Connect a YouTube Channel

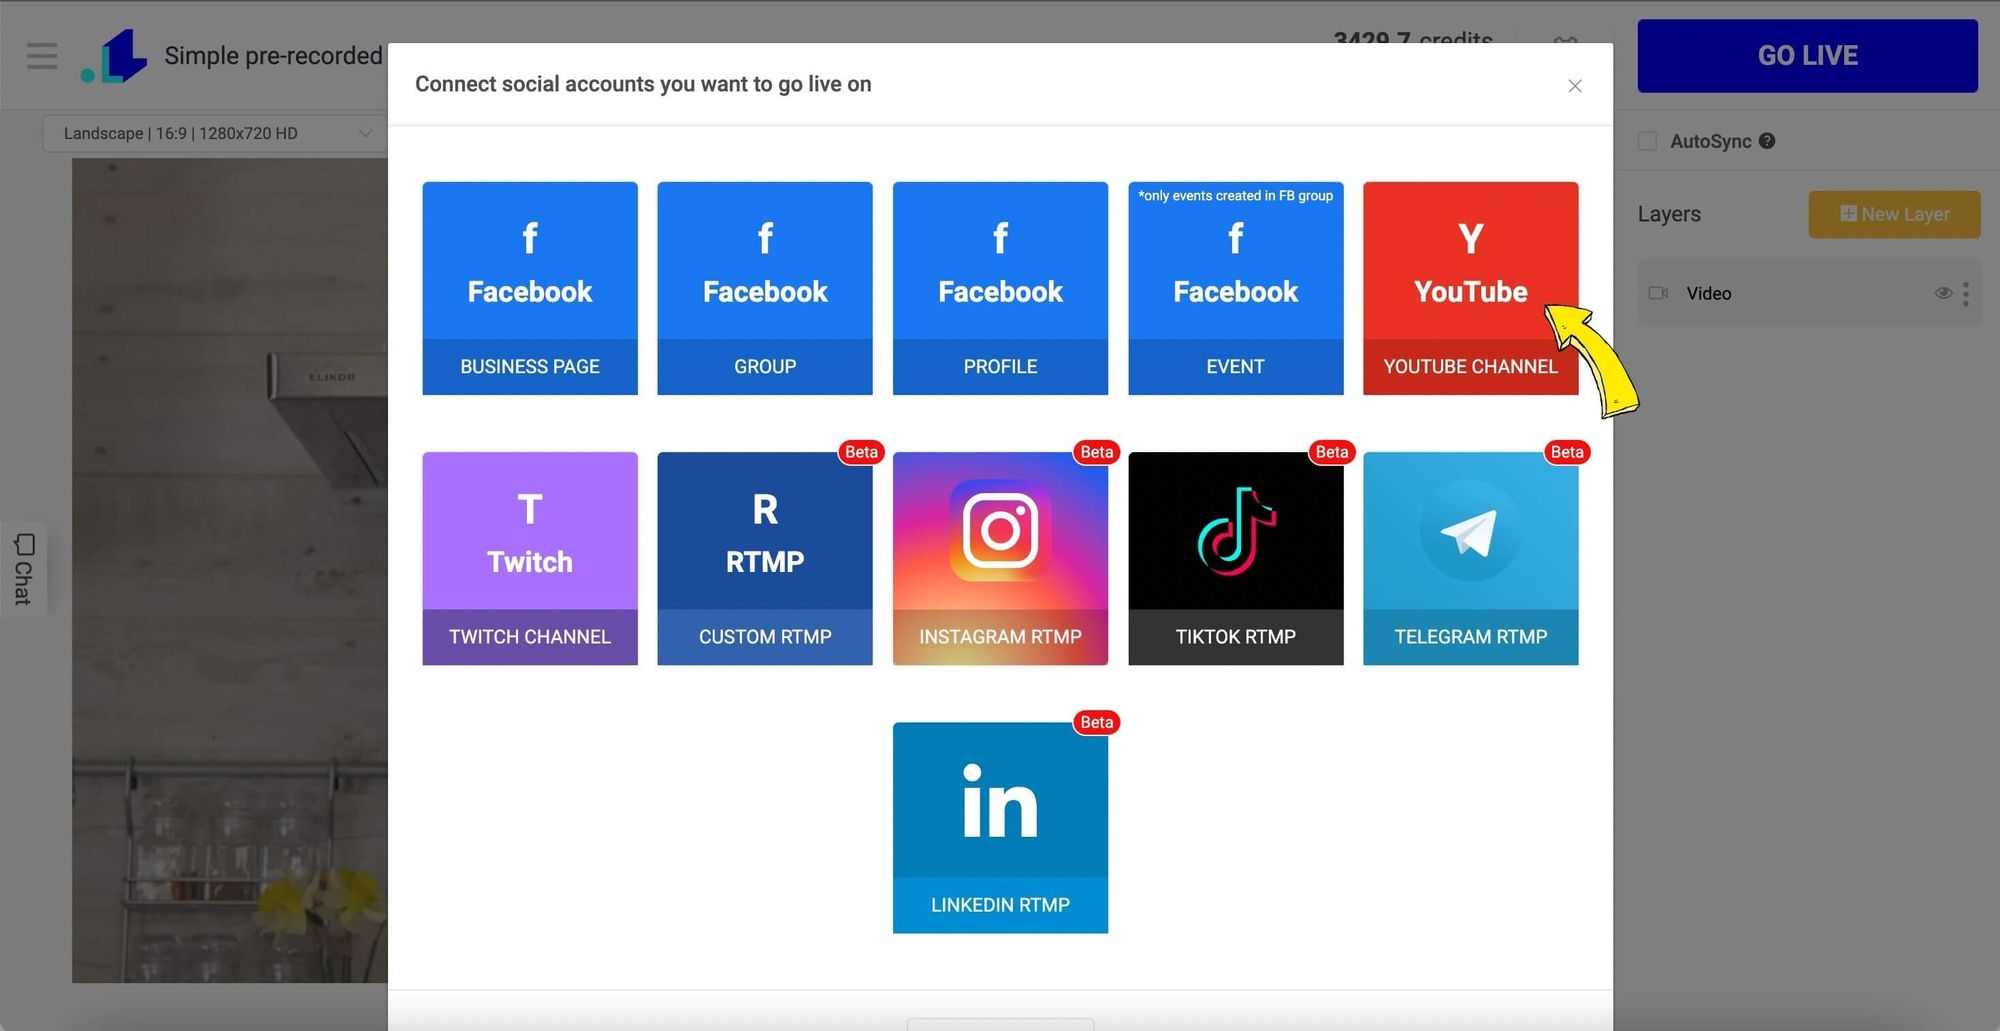tap(1471, 288)
